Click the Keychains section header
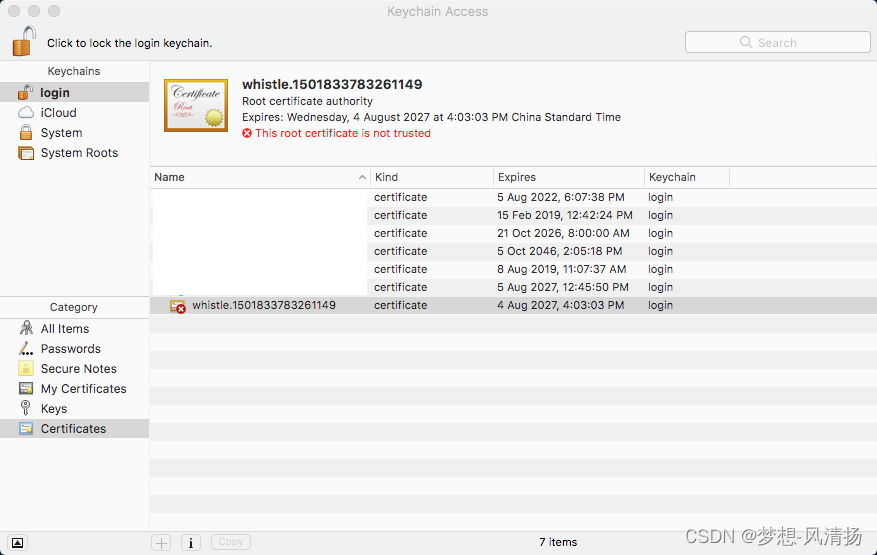The width and height of the screenshot is (877, 555). point(74,71)
